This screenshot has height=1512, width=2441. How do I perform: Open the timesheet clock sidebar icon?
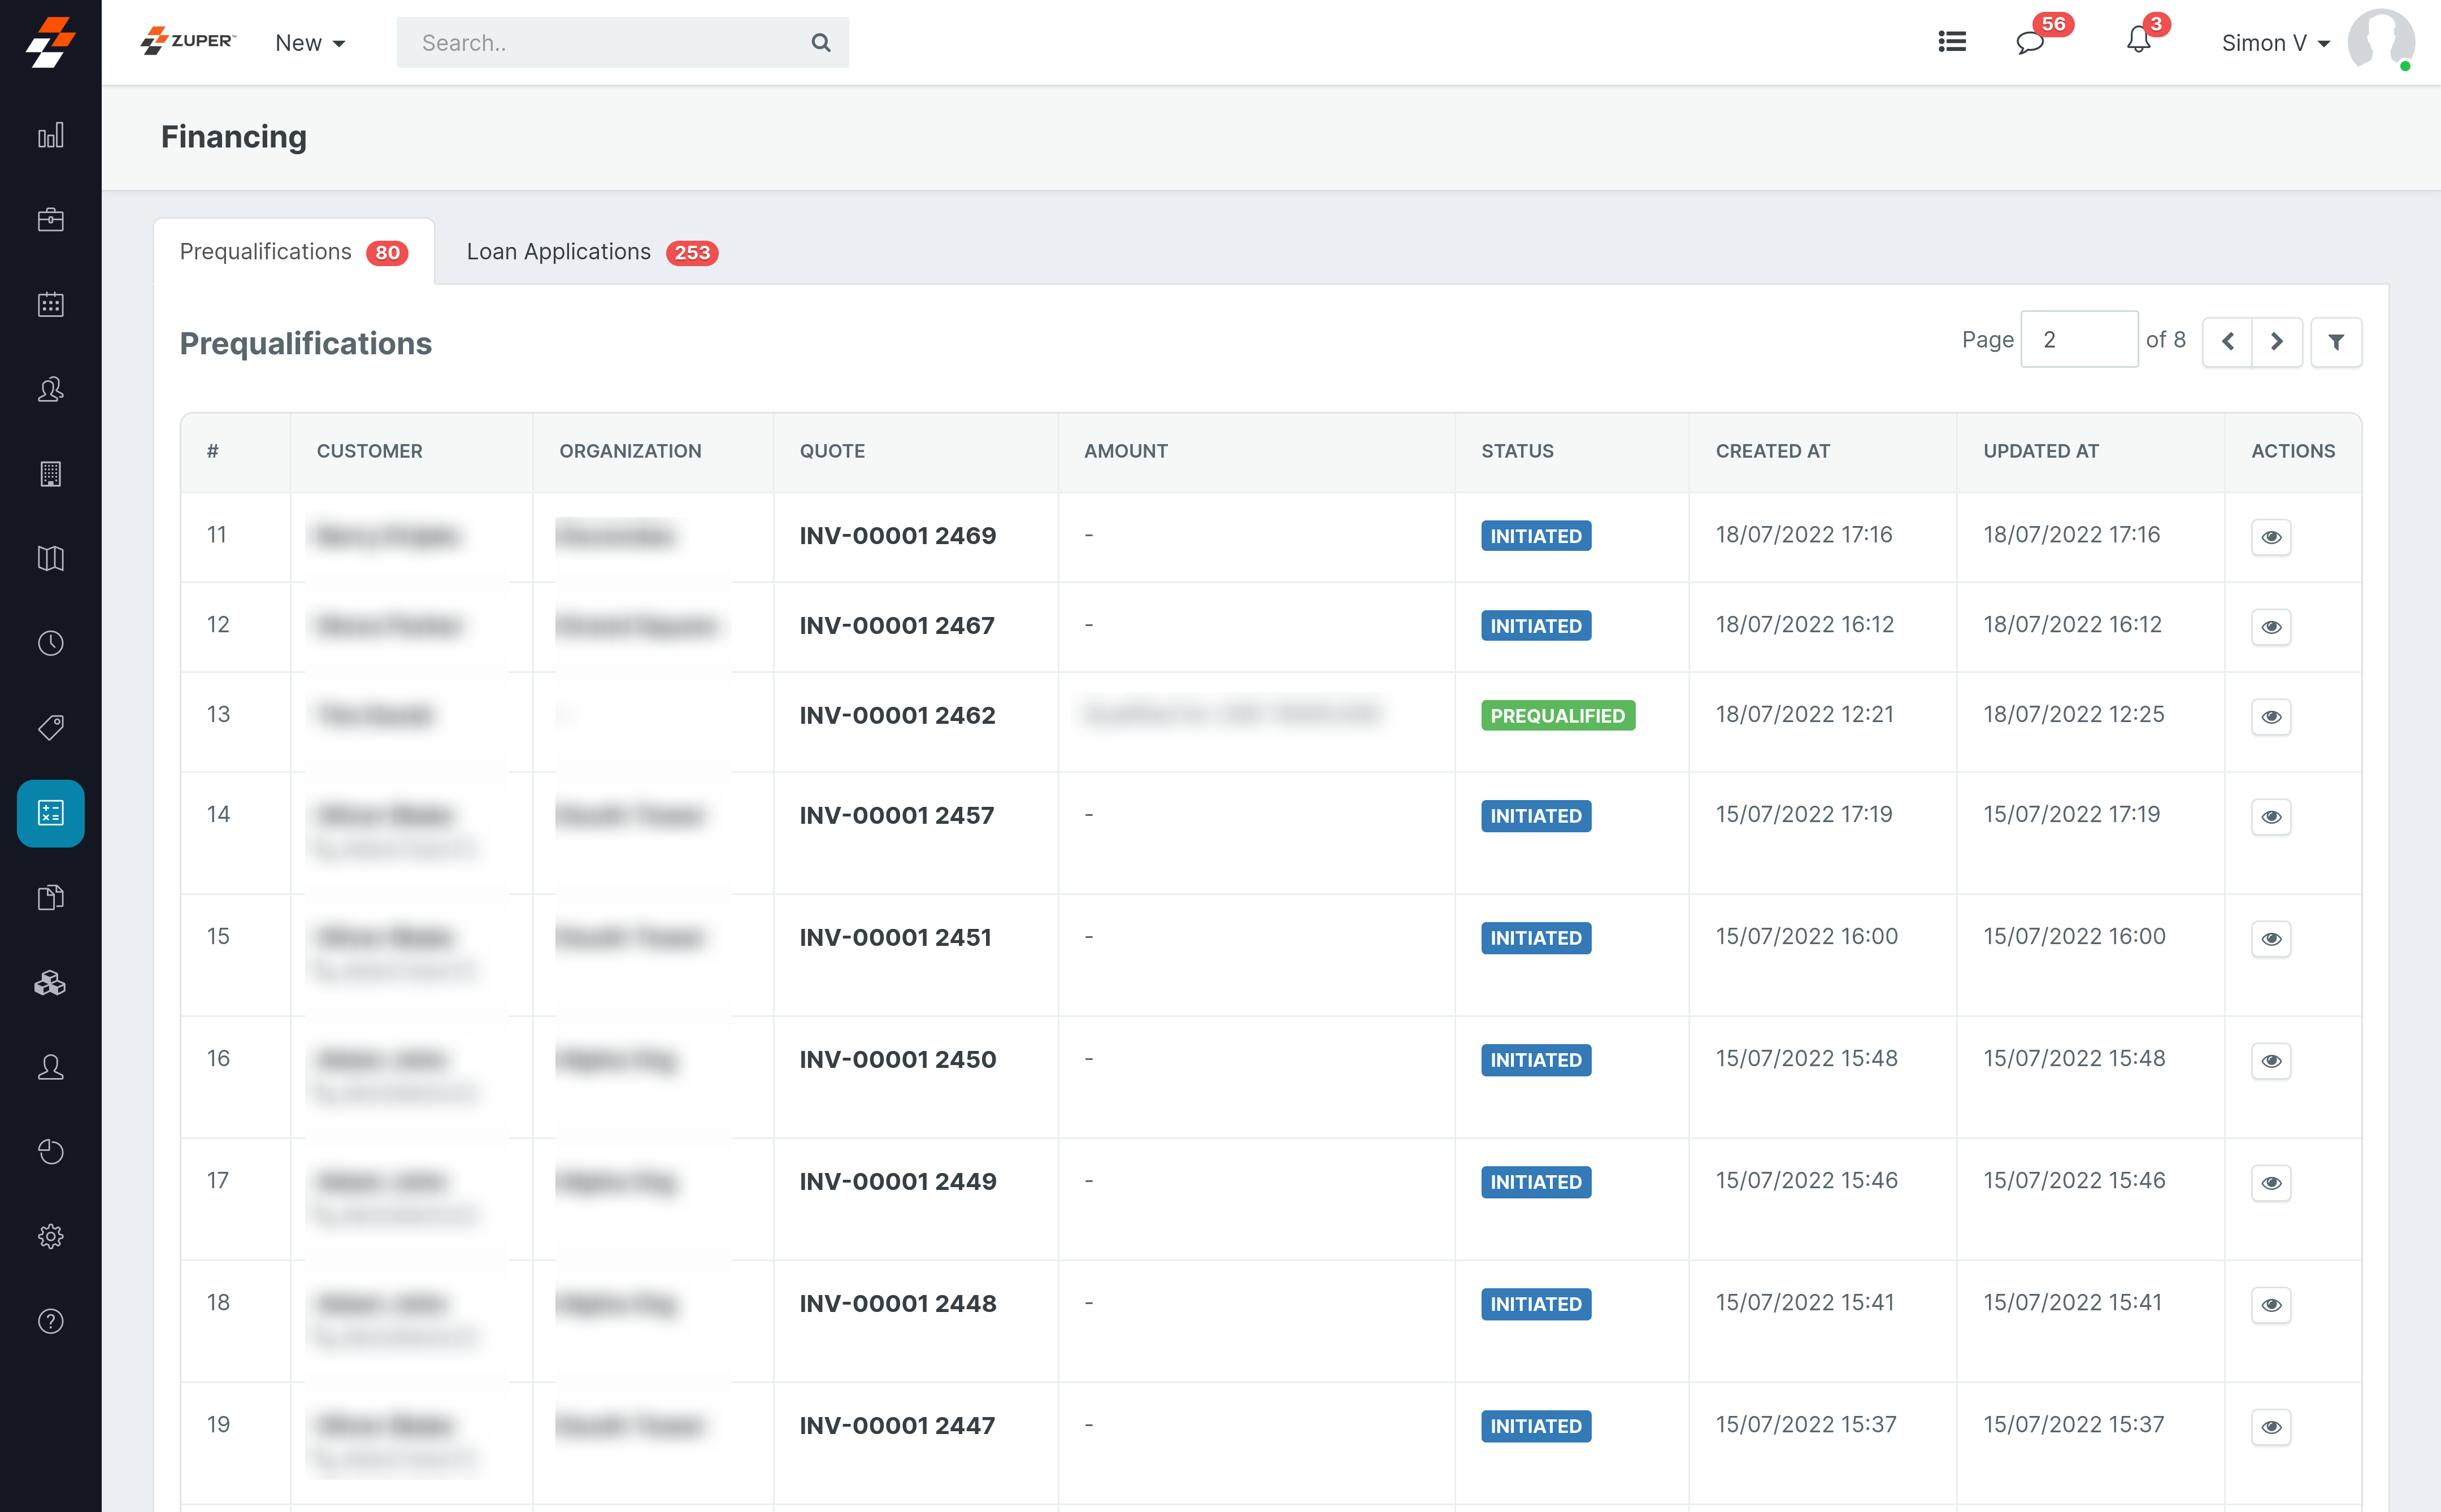pos(50,643)
